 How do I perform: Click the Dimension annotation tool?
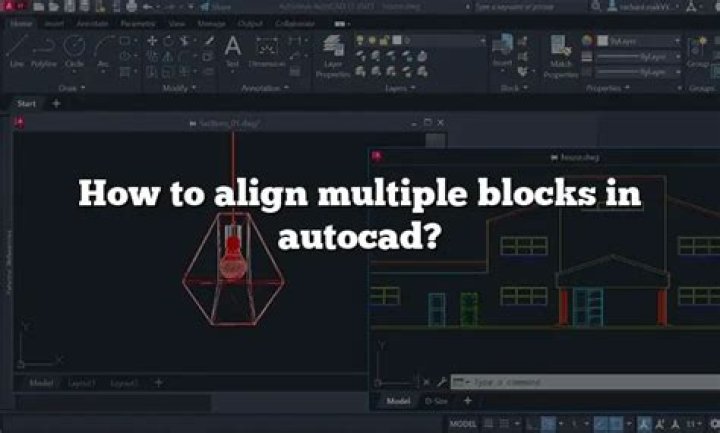(x=267, y=51)
